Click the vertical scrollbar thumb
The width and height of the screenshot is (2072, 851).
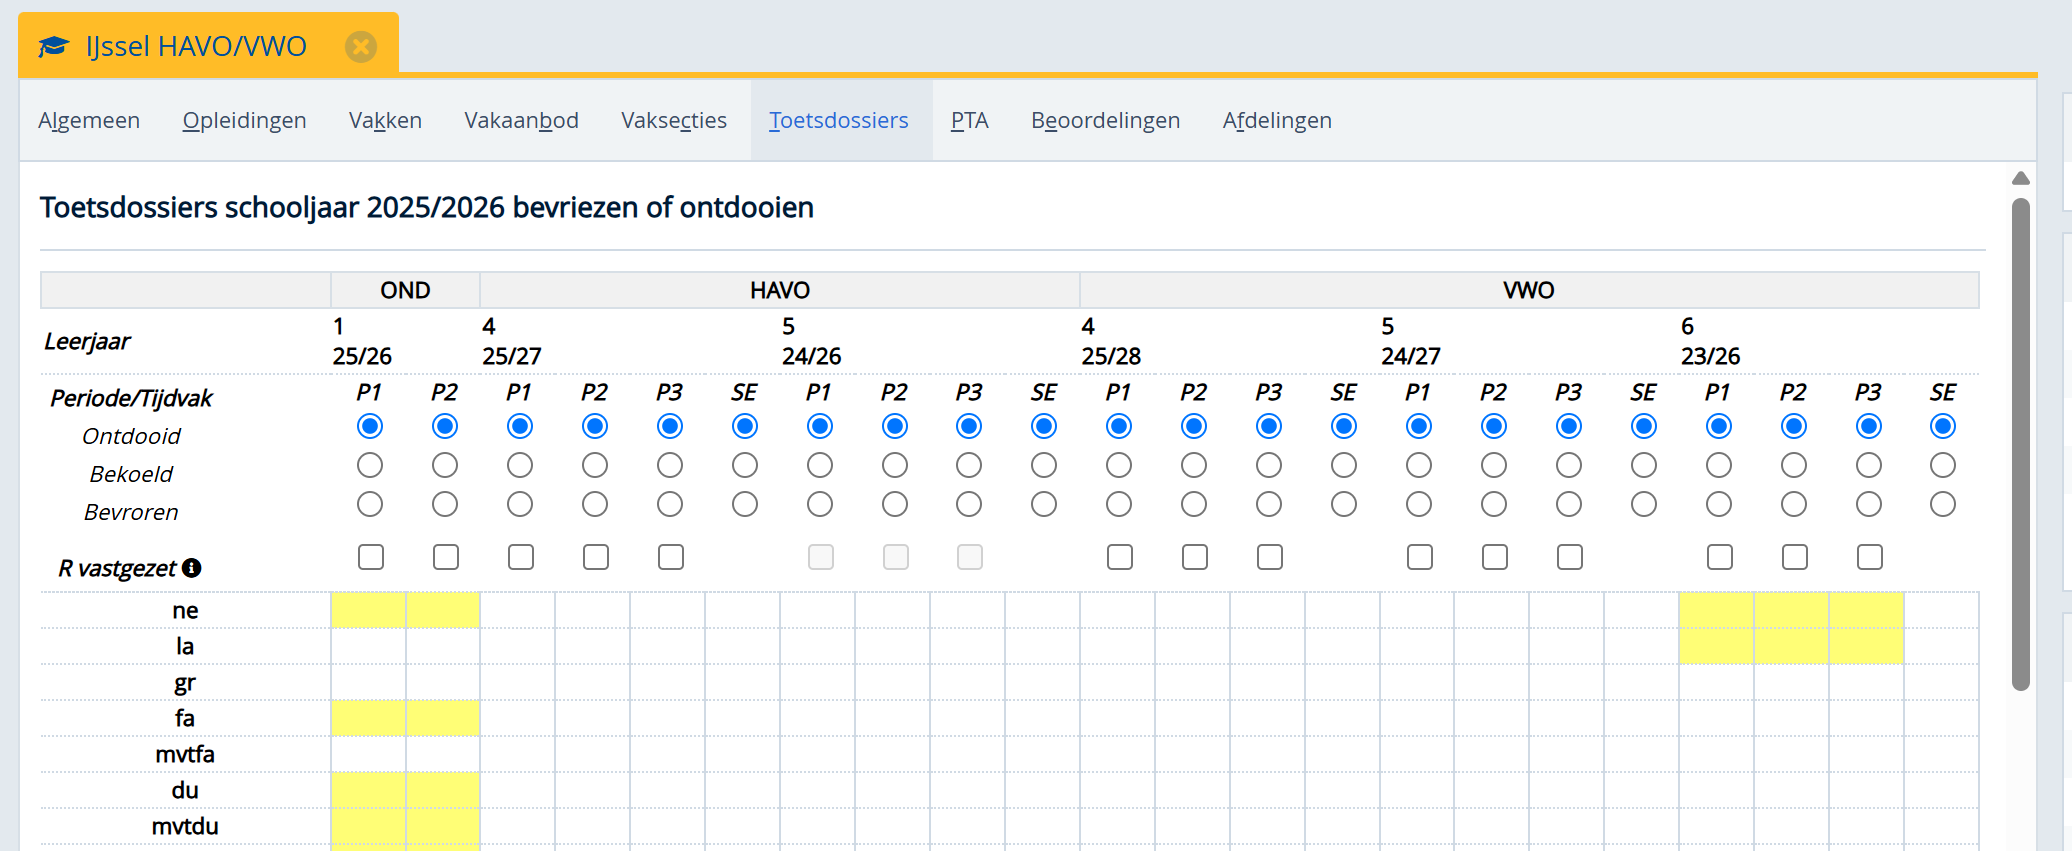pyautogui.click(x=2020, y=440)
